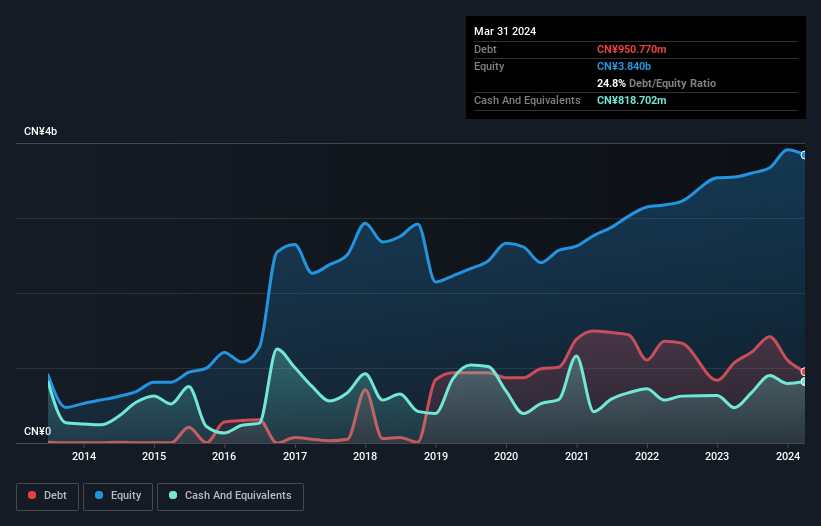Click the CN¥4b y-axis label
The width and height of the screenshot is (821, 526).
40,131
